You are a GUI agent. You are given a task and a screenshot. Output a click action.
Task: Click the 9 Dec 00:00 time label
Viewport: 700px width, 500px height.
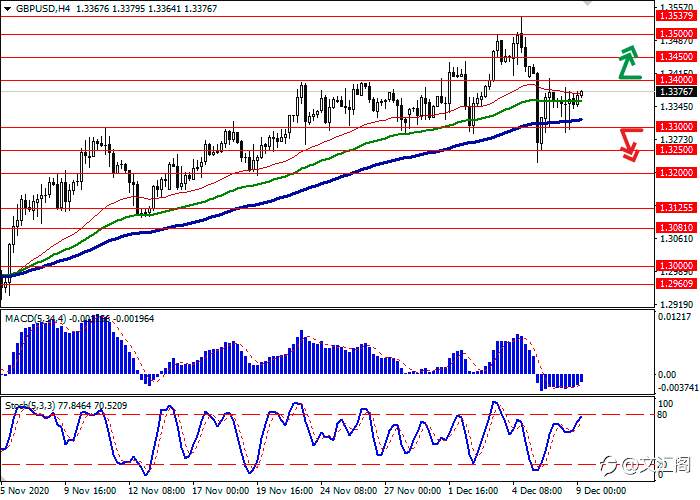point(601,491)
